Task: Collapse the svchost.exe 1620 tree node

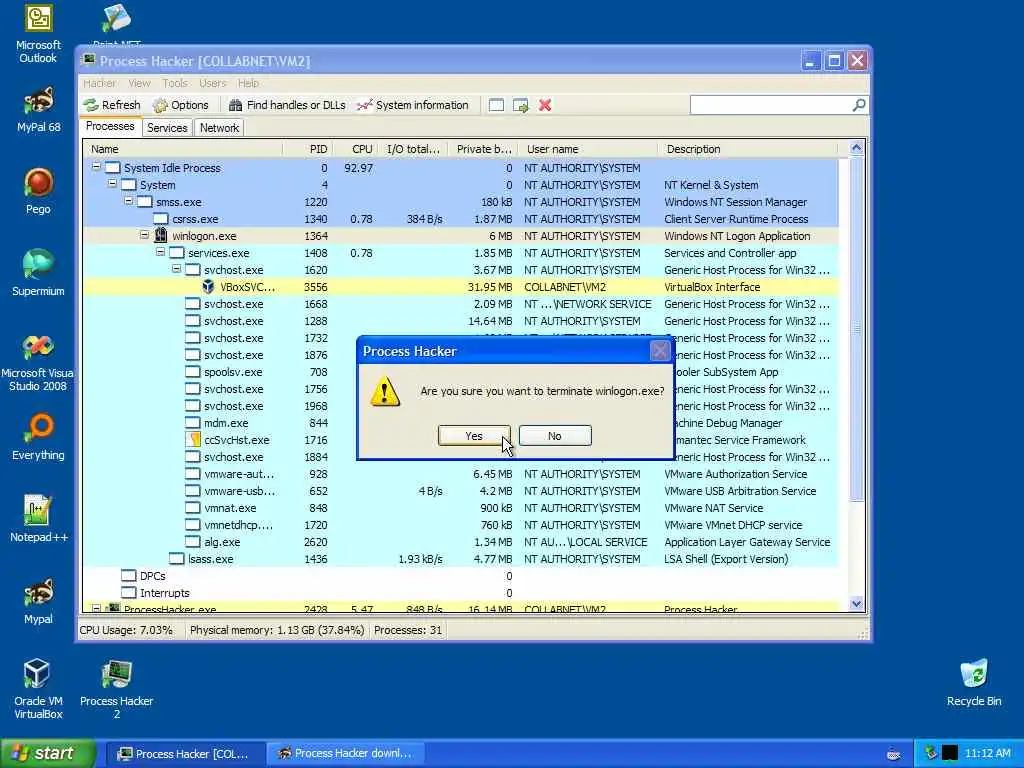Action: [176, 269]
